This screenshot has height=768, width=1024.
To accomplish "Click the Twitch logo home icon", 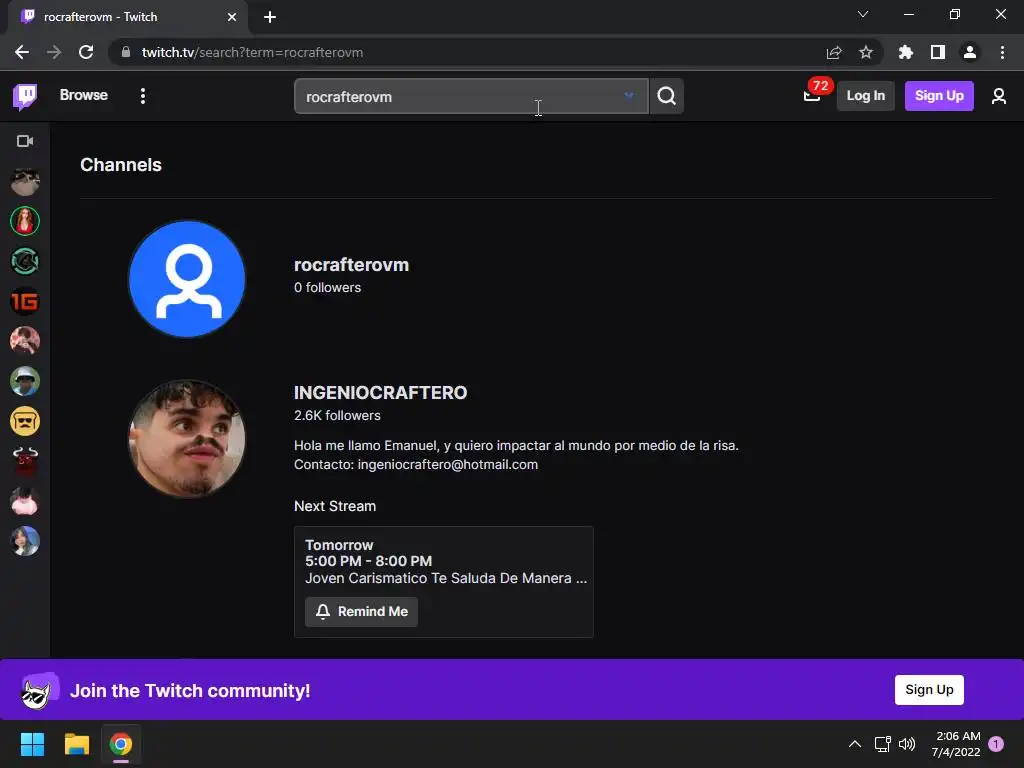I will coord(25,96).
